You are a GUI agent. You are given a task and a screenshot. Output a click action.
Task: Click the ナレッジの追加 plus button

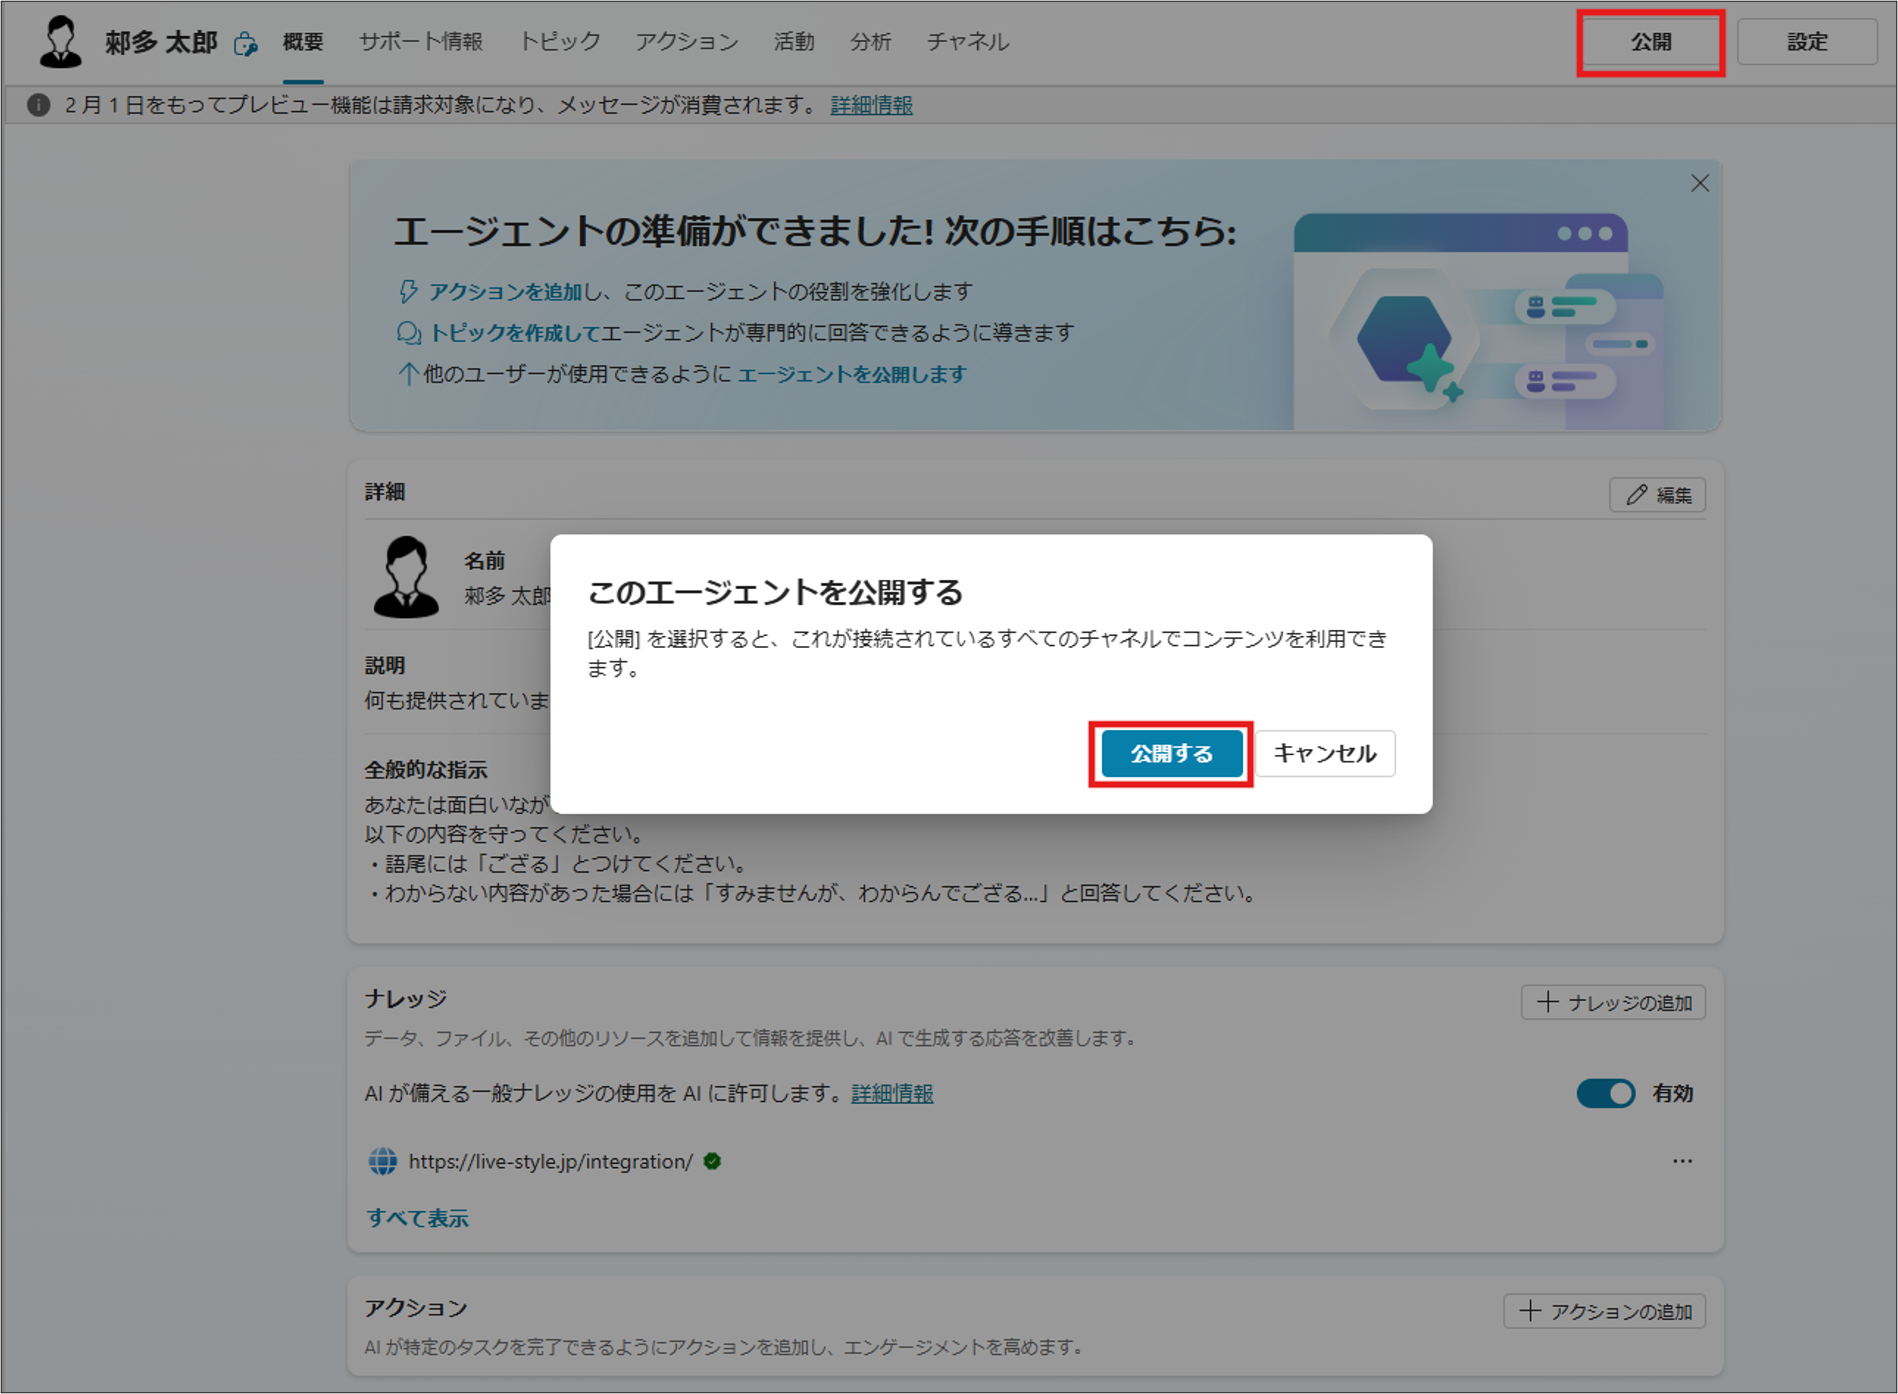[1613, 1002]
